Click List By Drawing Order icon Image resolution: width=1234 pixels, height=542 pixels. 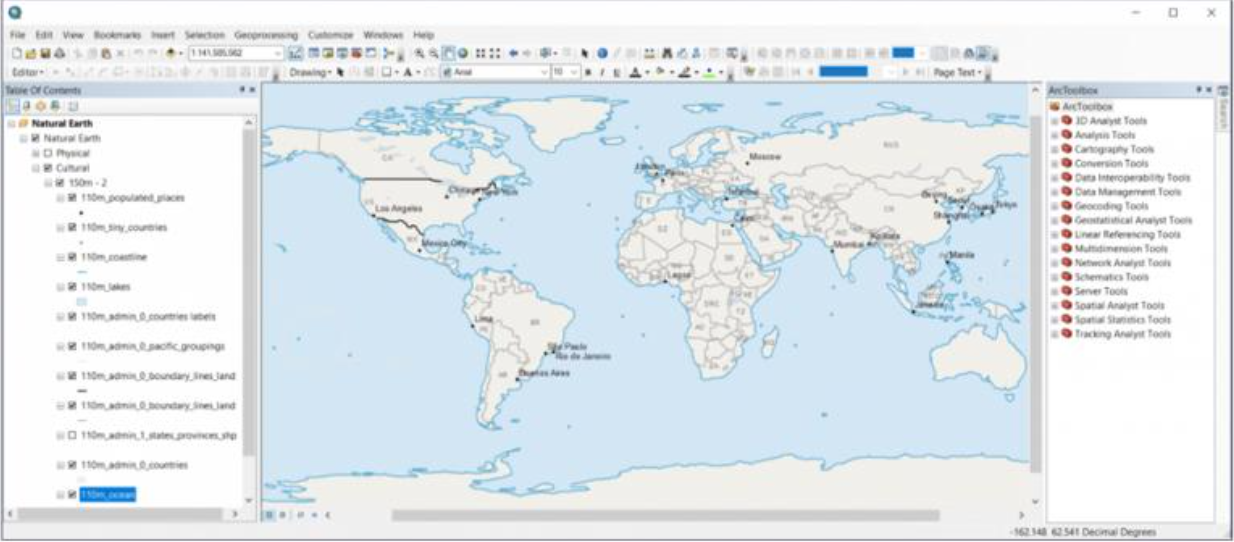[x=11, y=104]
